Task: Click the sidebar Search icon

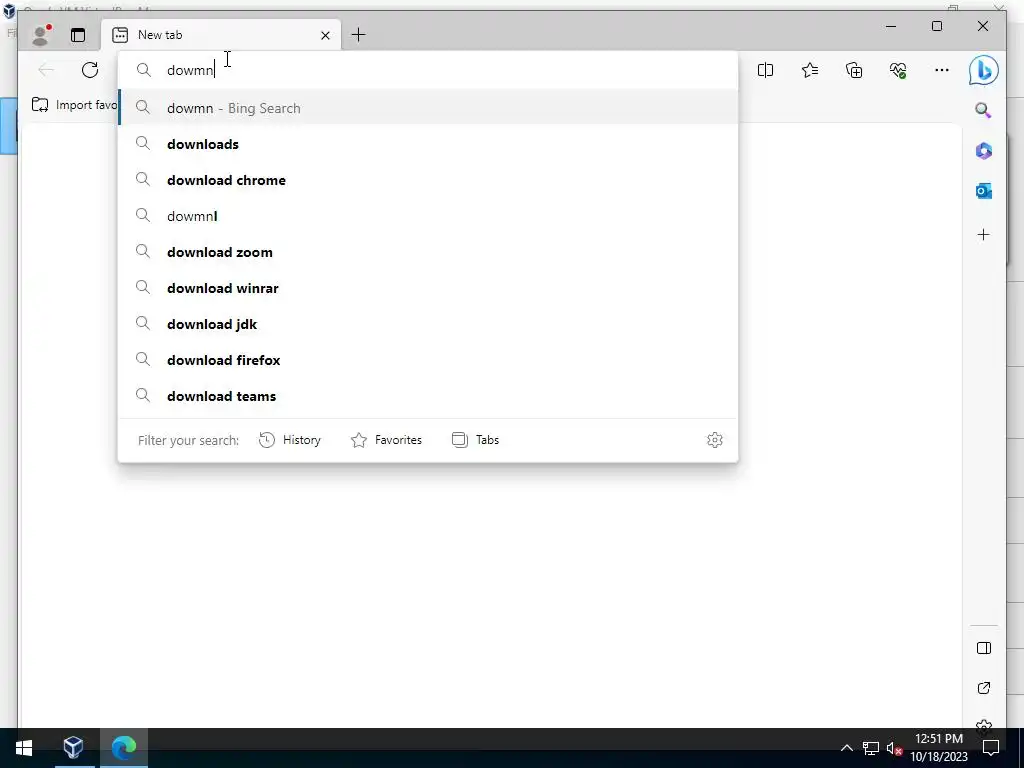Action: pyautogui.click(x=984, y=110)
